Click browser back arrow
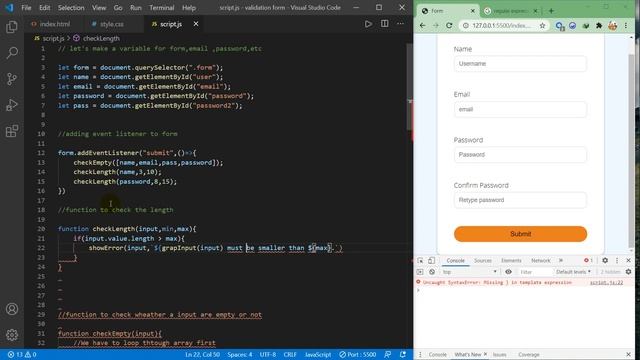640x360 pixels. pyautogui.click(x=422, y=25)
